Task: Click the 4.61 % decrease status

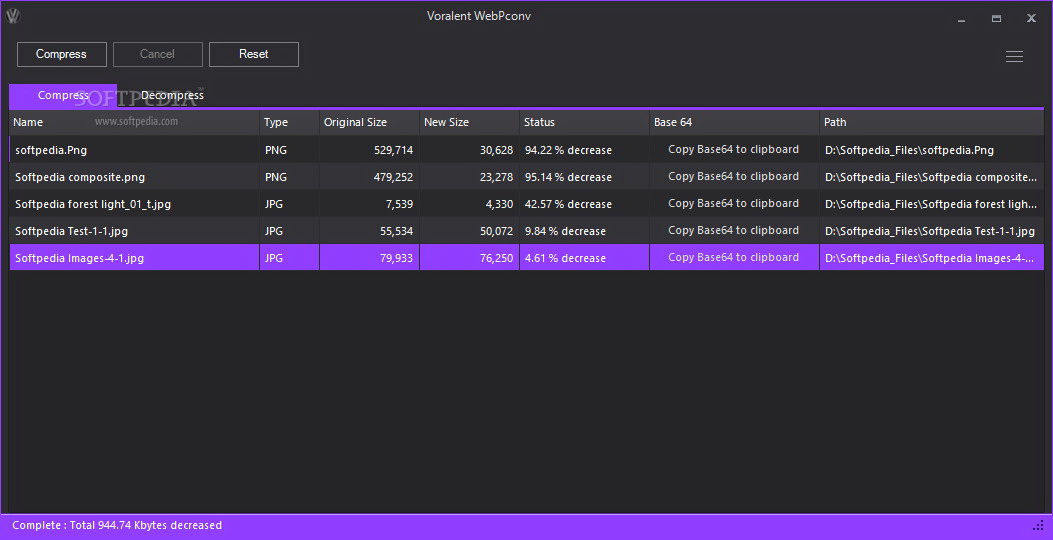Action: click(x=565, y=258)
